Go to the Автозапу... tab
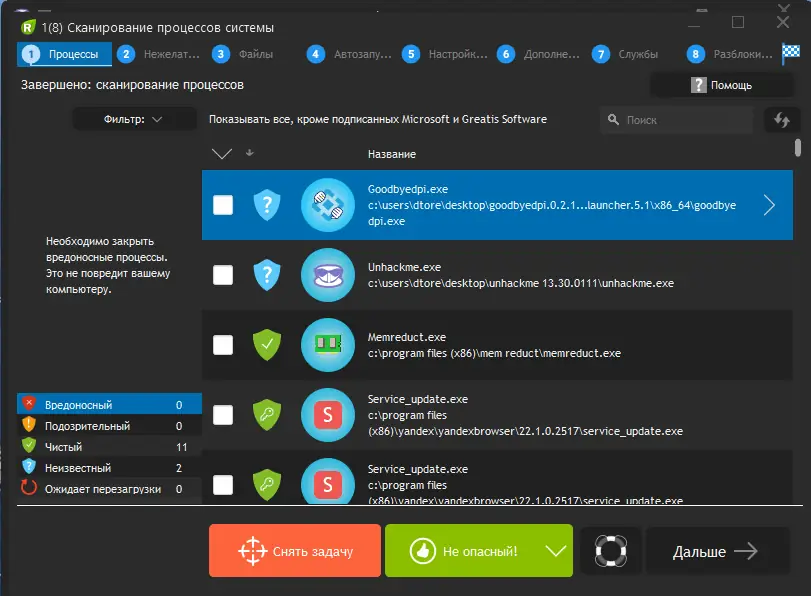 coord(350,54)
